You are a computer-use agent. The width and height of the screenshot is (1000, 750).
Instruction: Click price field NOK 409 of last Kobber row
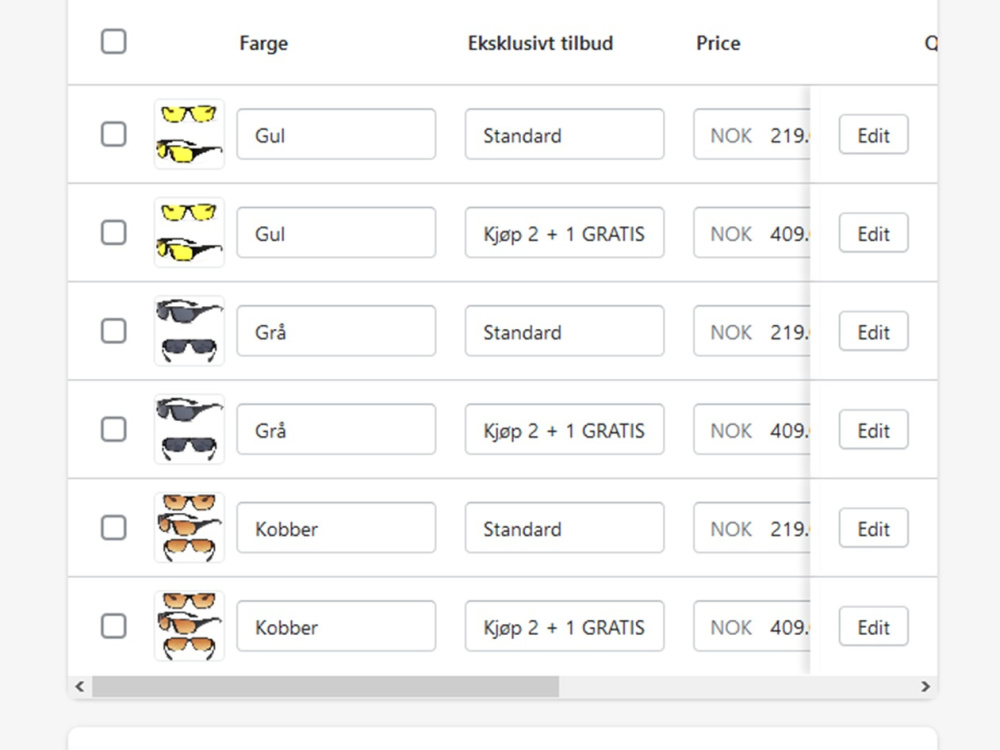point(751,626)
